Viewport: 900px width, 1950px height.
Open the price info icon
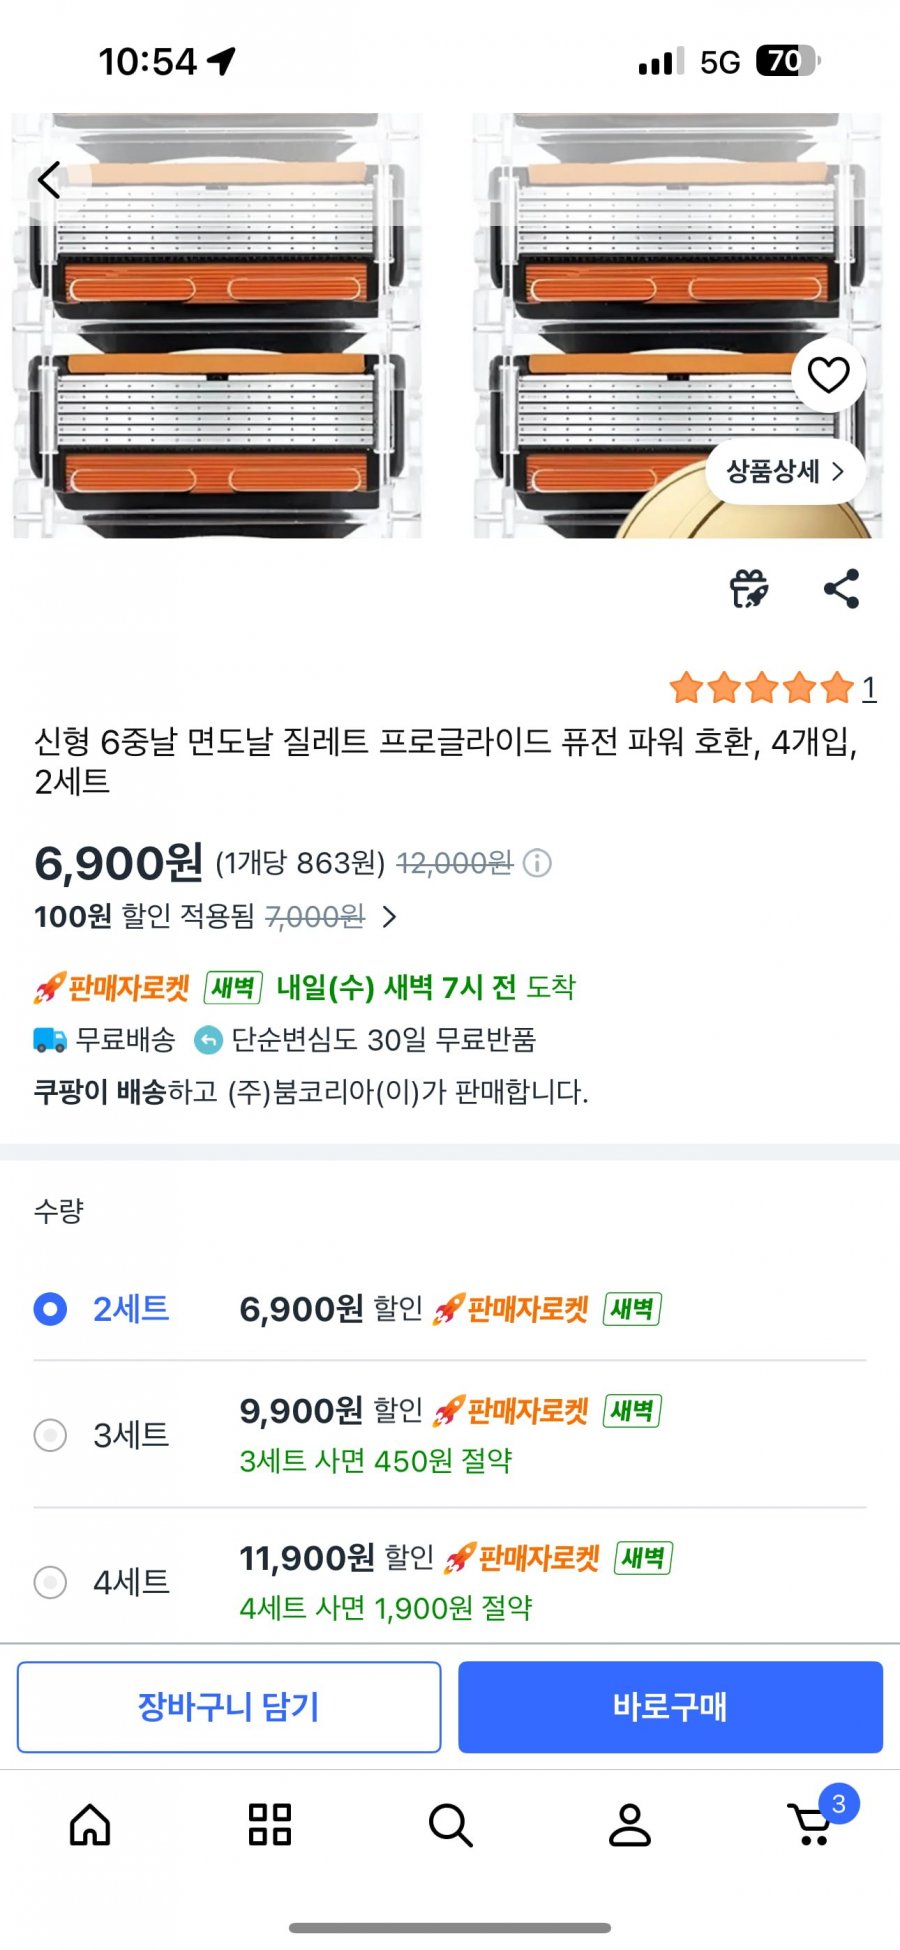pos(537,863)
